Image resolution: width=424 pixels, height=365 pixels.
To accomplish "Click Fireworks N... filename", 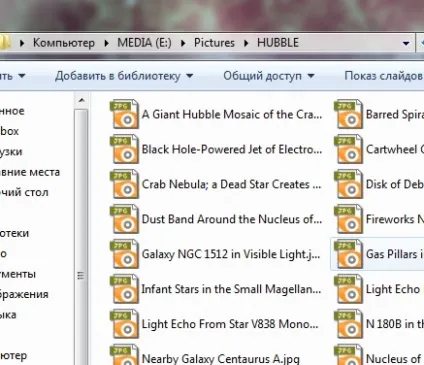I will [395, 219].
